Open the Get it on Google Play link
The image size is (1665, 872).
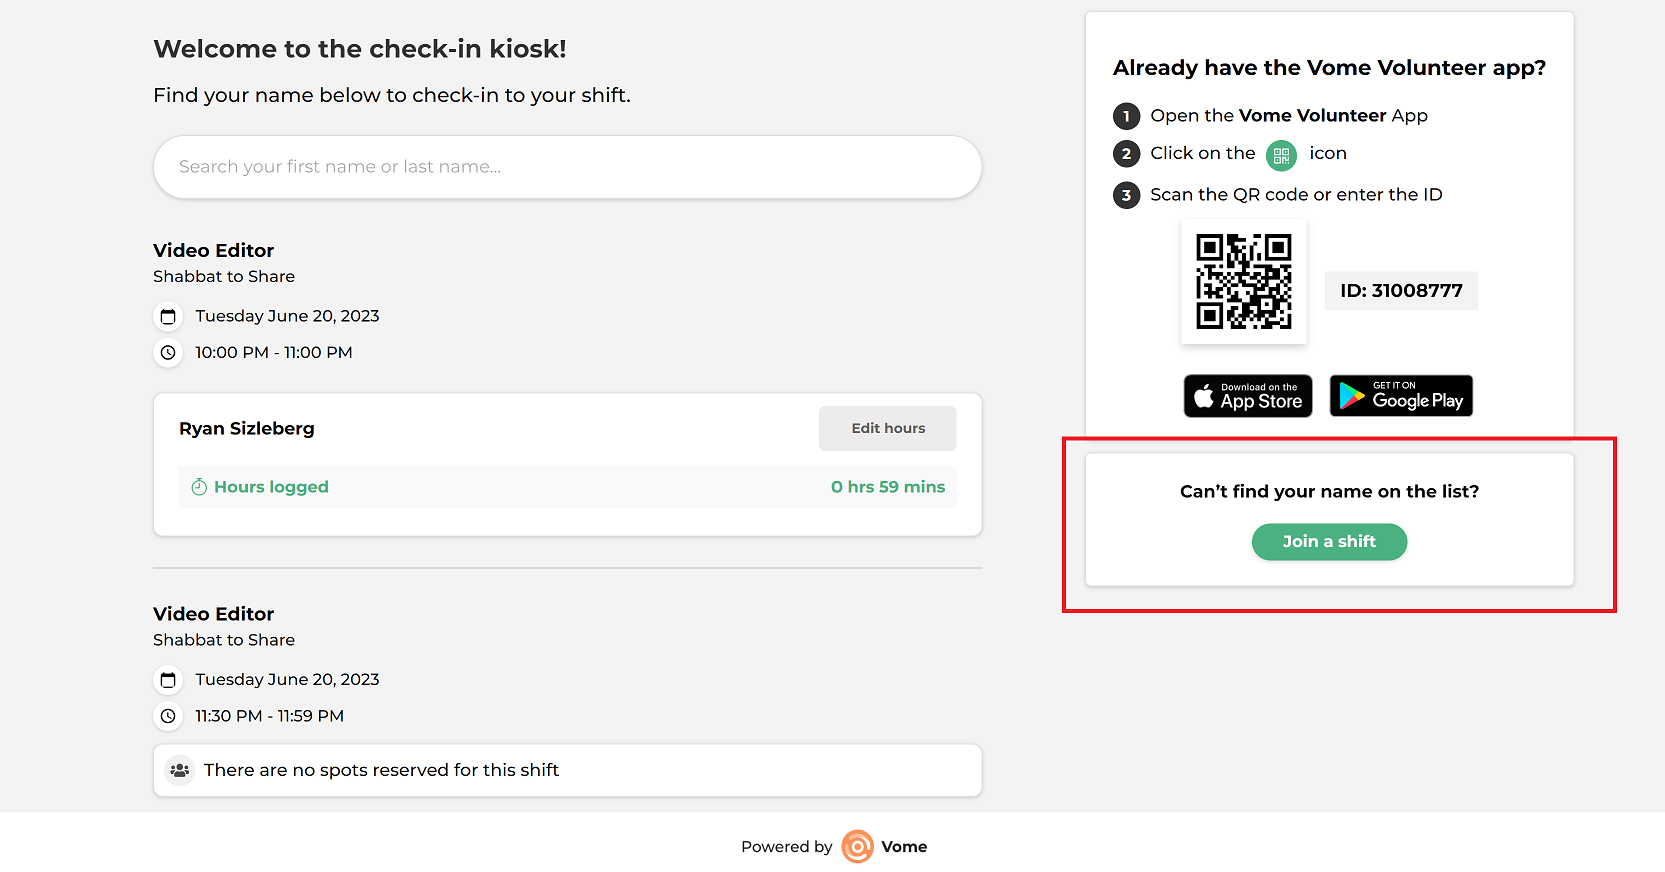pos(1400,395)
